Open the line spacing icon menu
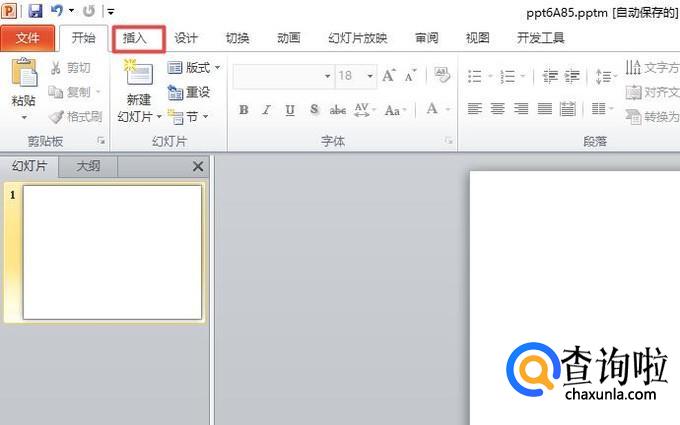The width and height of the screenshot is (680, 425). click(606, 76)
